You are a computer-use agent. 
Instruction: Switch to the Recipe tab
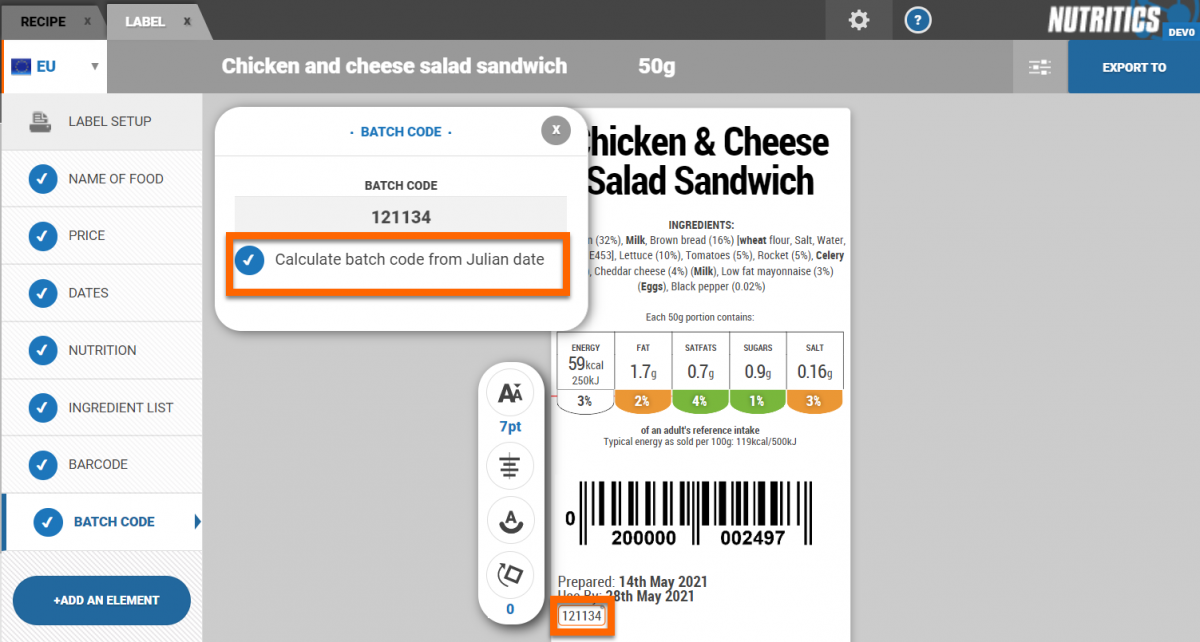click(x=43, y=21)
